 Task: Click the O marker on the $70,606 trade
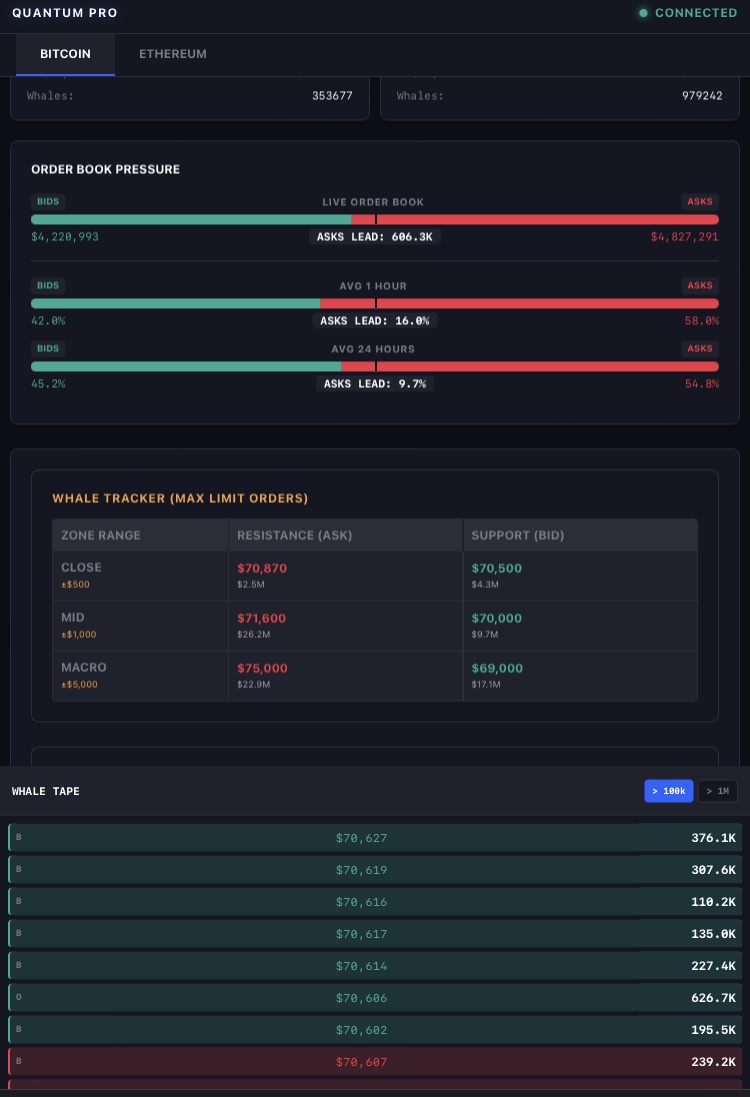pyautogui.click(x=19, y=998)
